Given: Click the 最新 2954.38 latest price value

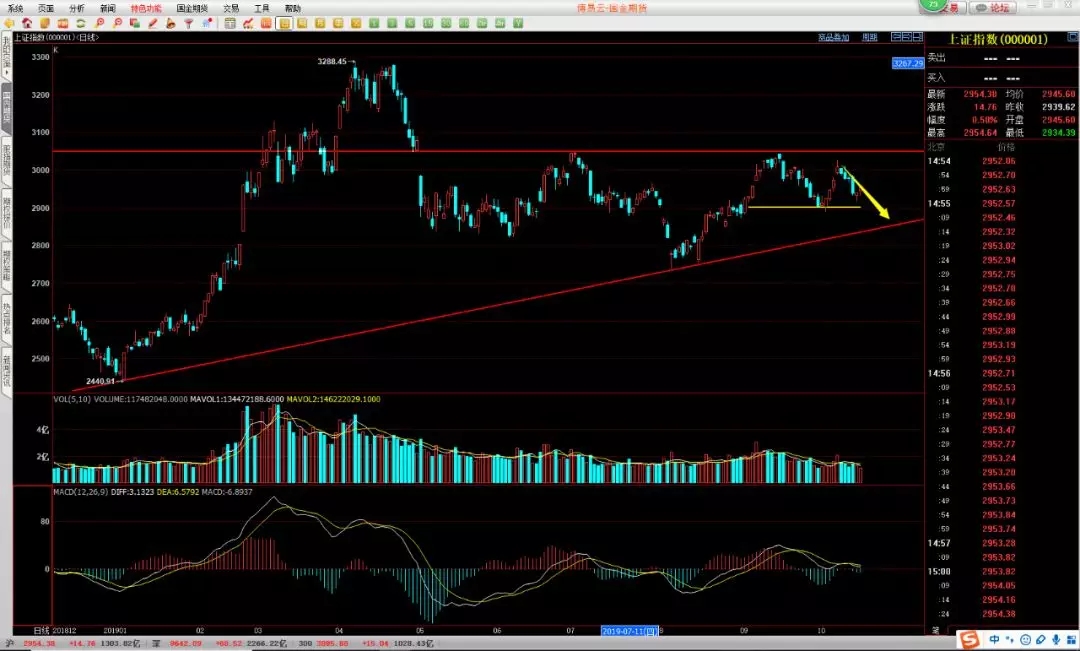Looking at the screenshot, I should pos(980,94).
